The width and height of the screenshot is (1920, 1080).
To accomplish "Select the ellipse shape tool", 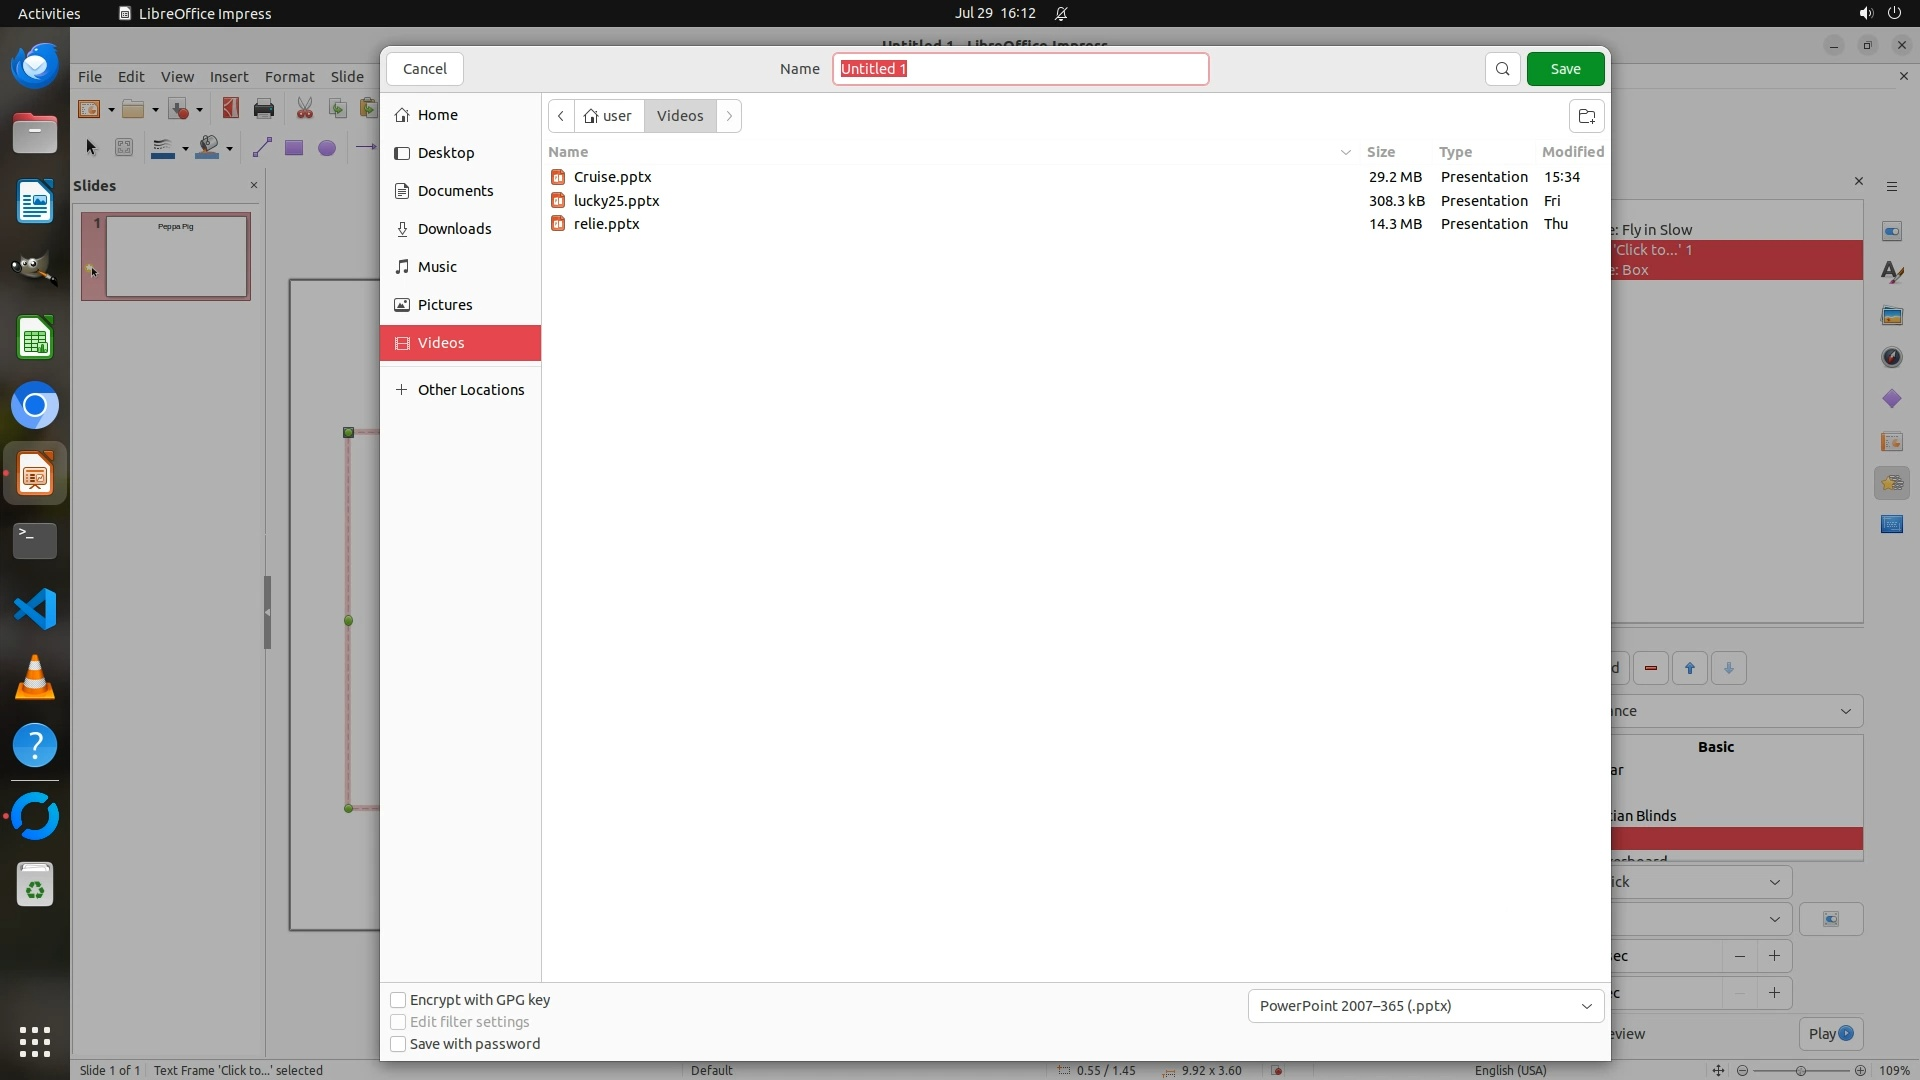I will 326,148.
